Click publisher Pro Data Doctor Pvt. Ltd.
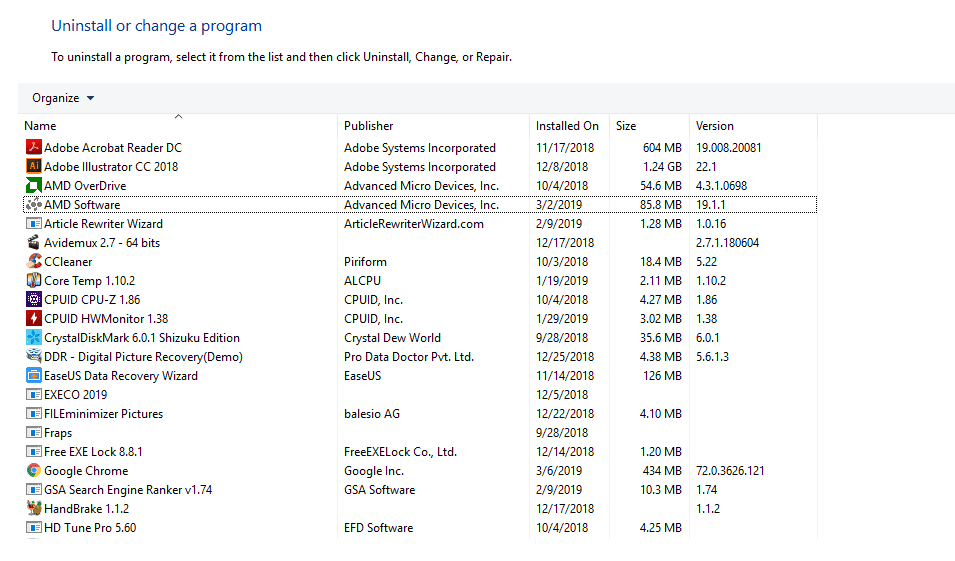This screenshot has height=561, width=955. click(409, 356)
